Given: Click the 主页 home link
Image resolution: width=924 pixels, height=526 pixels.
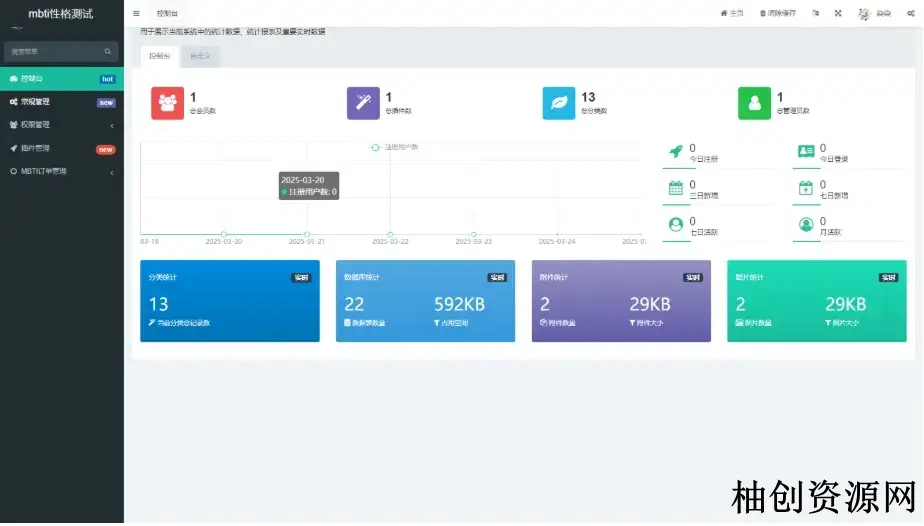Looking at the screenshot, I should click(x=732, y=13).
